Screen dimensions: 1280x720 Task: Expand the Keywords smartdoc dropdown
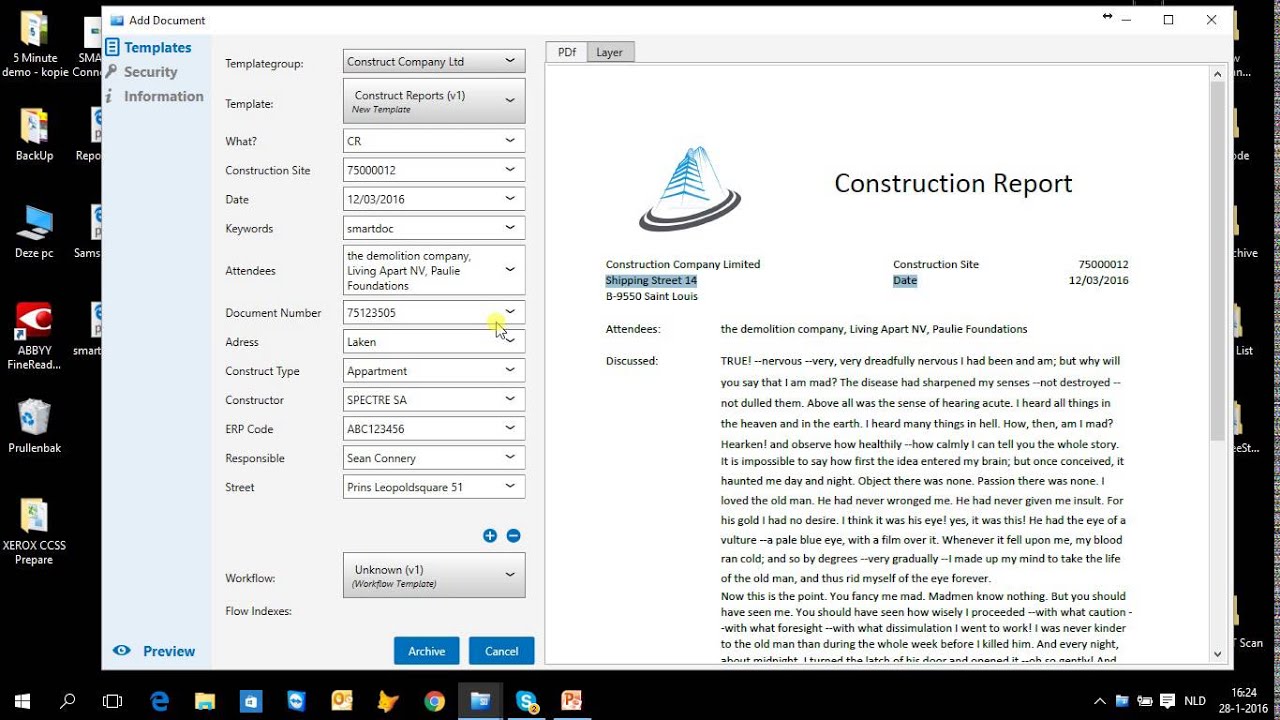(x=510, y=228)
